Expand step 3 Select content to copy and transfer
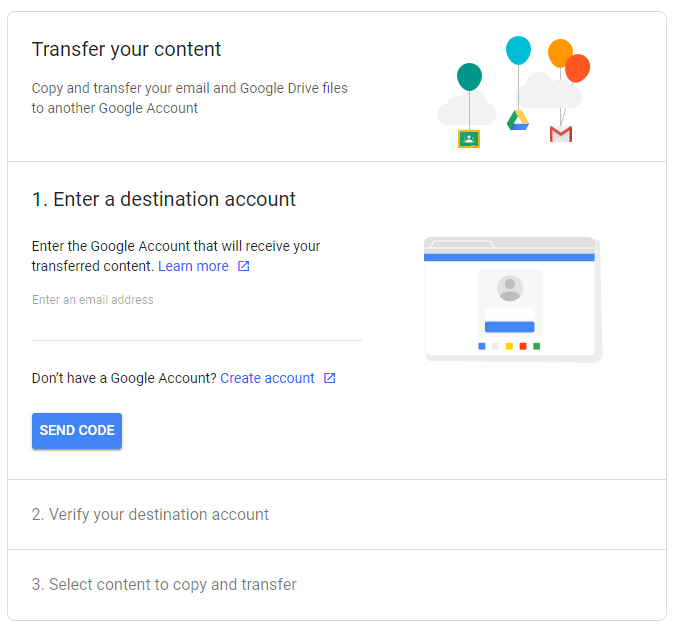This screenshot has width=674, height=630. tap(337, 584)
